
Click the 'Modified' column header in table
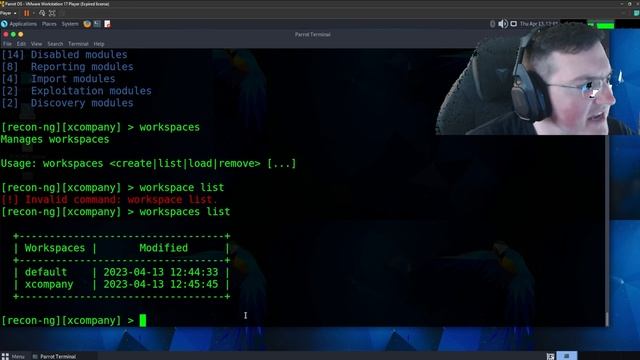[164, 248]
